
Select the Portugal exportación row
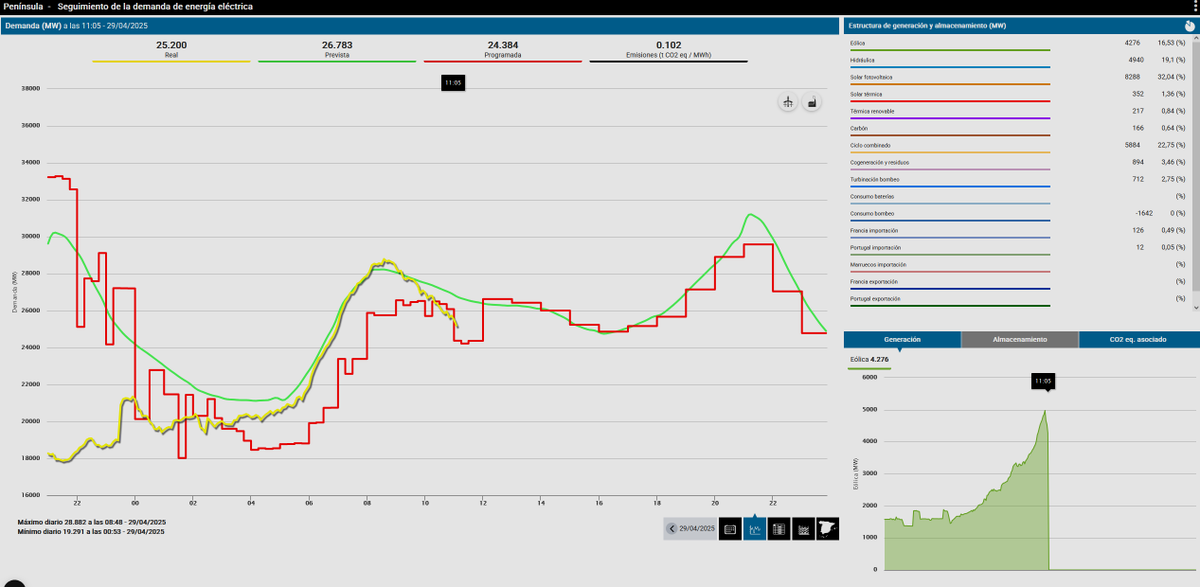1017,298
